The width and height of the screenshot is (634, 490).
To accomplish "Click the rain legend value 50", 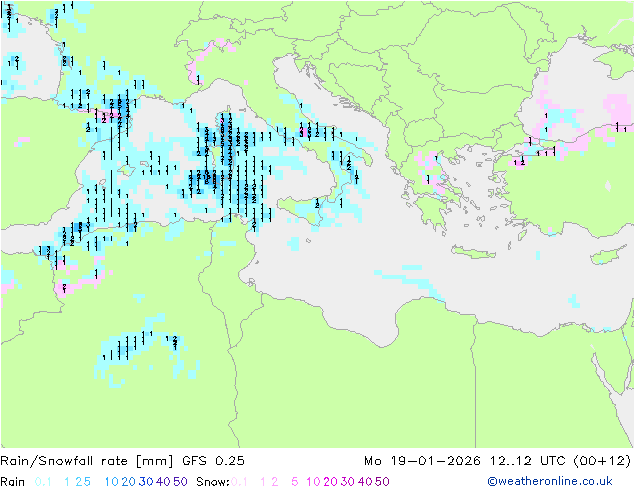I will coord(180,482).
